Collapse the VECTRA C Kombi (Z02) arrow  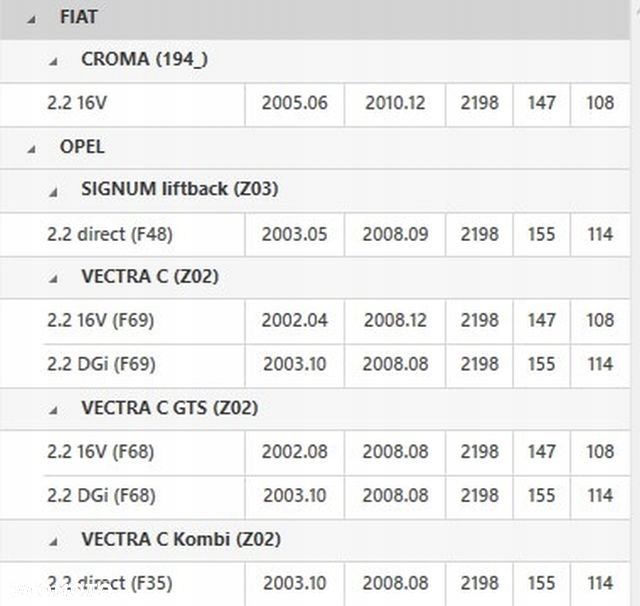(54, 541)
